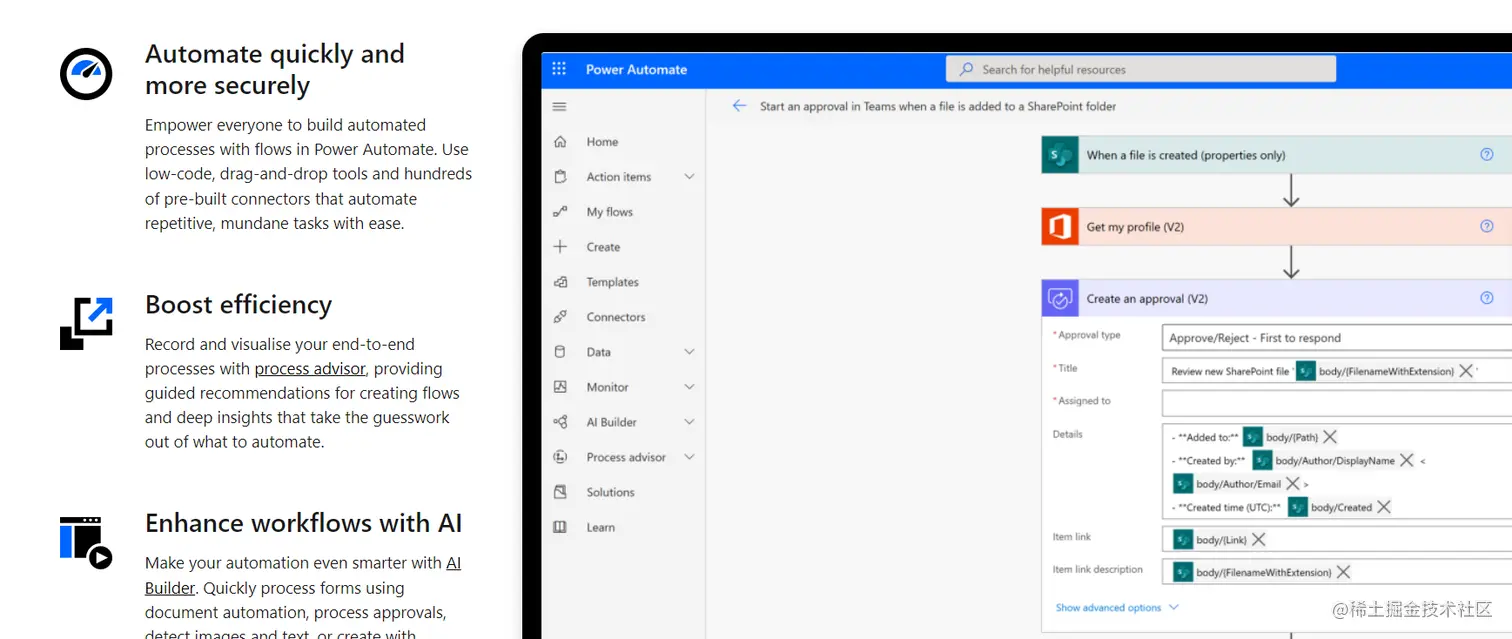Remove body/{FilenameWithExtension} token from Title
Image resolution: width=1512 pixels, height=639 pixels.
tap(1466, 371)
